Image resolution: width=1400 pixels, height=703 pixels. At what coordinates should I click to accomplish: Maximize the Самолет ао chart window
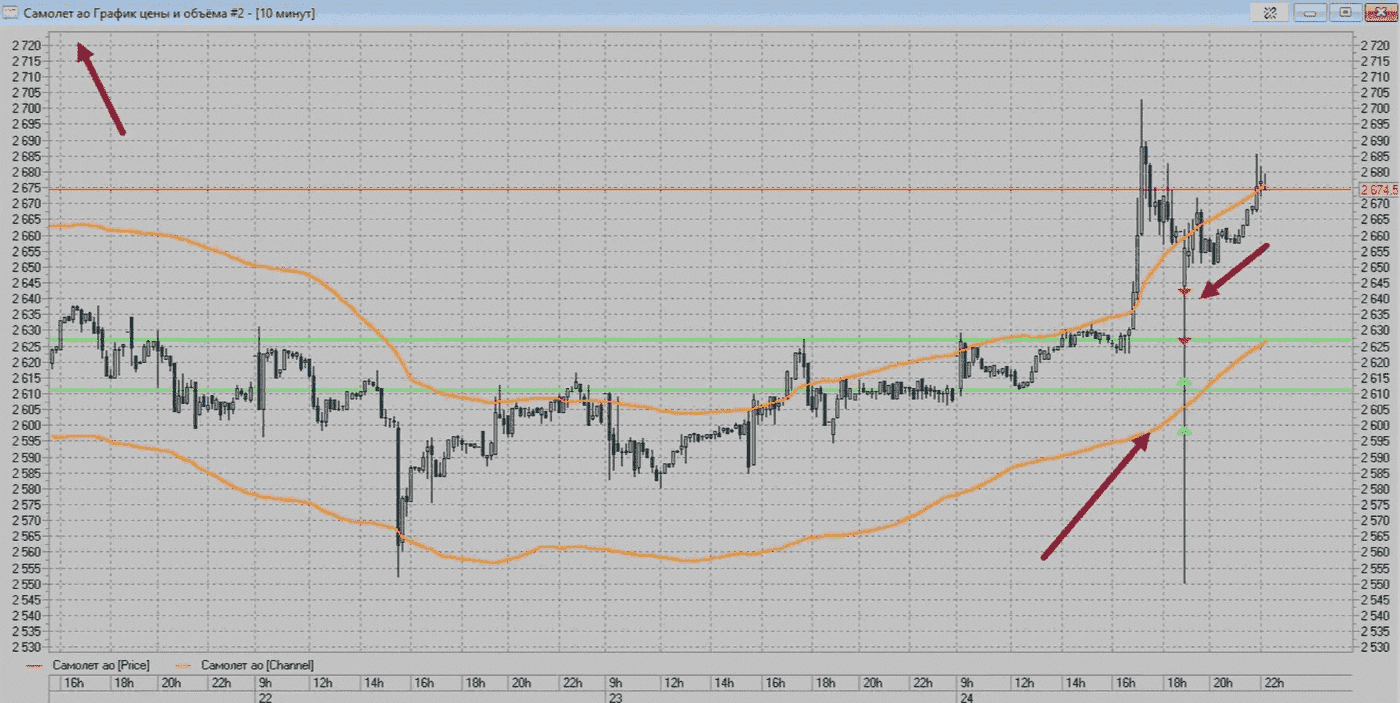tap(1345, 12)
